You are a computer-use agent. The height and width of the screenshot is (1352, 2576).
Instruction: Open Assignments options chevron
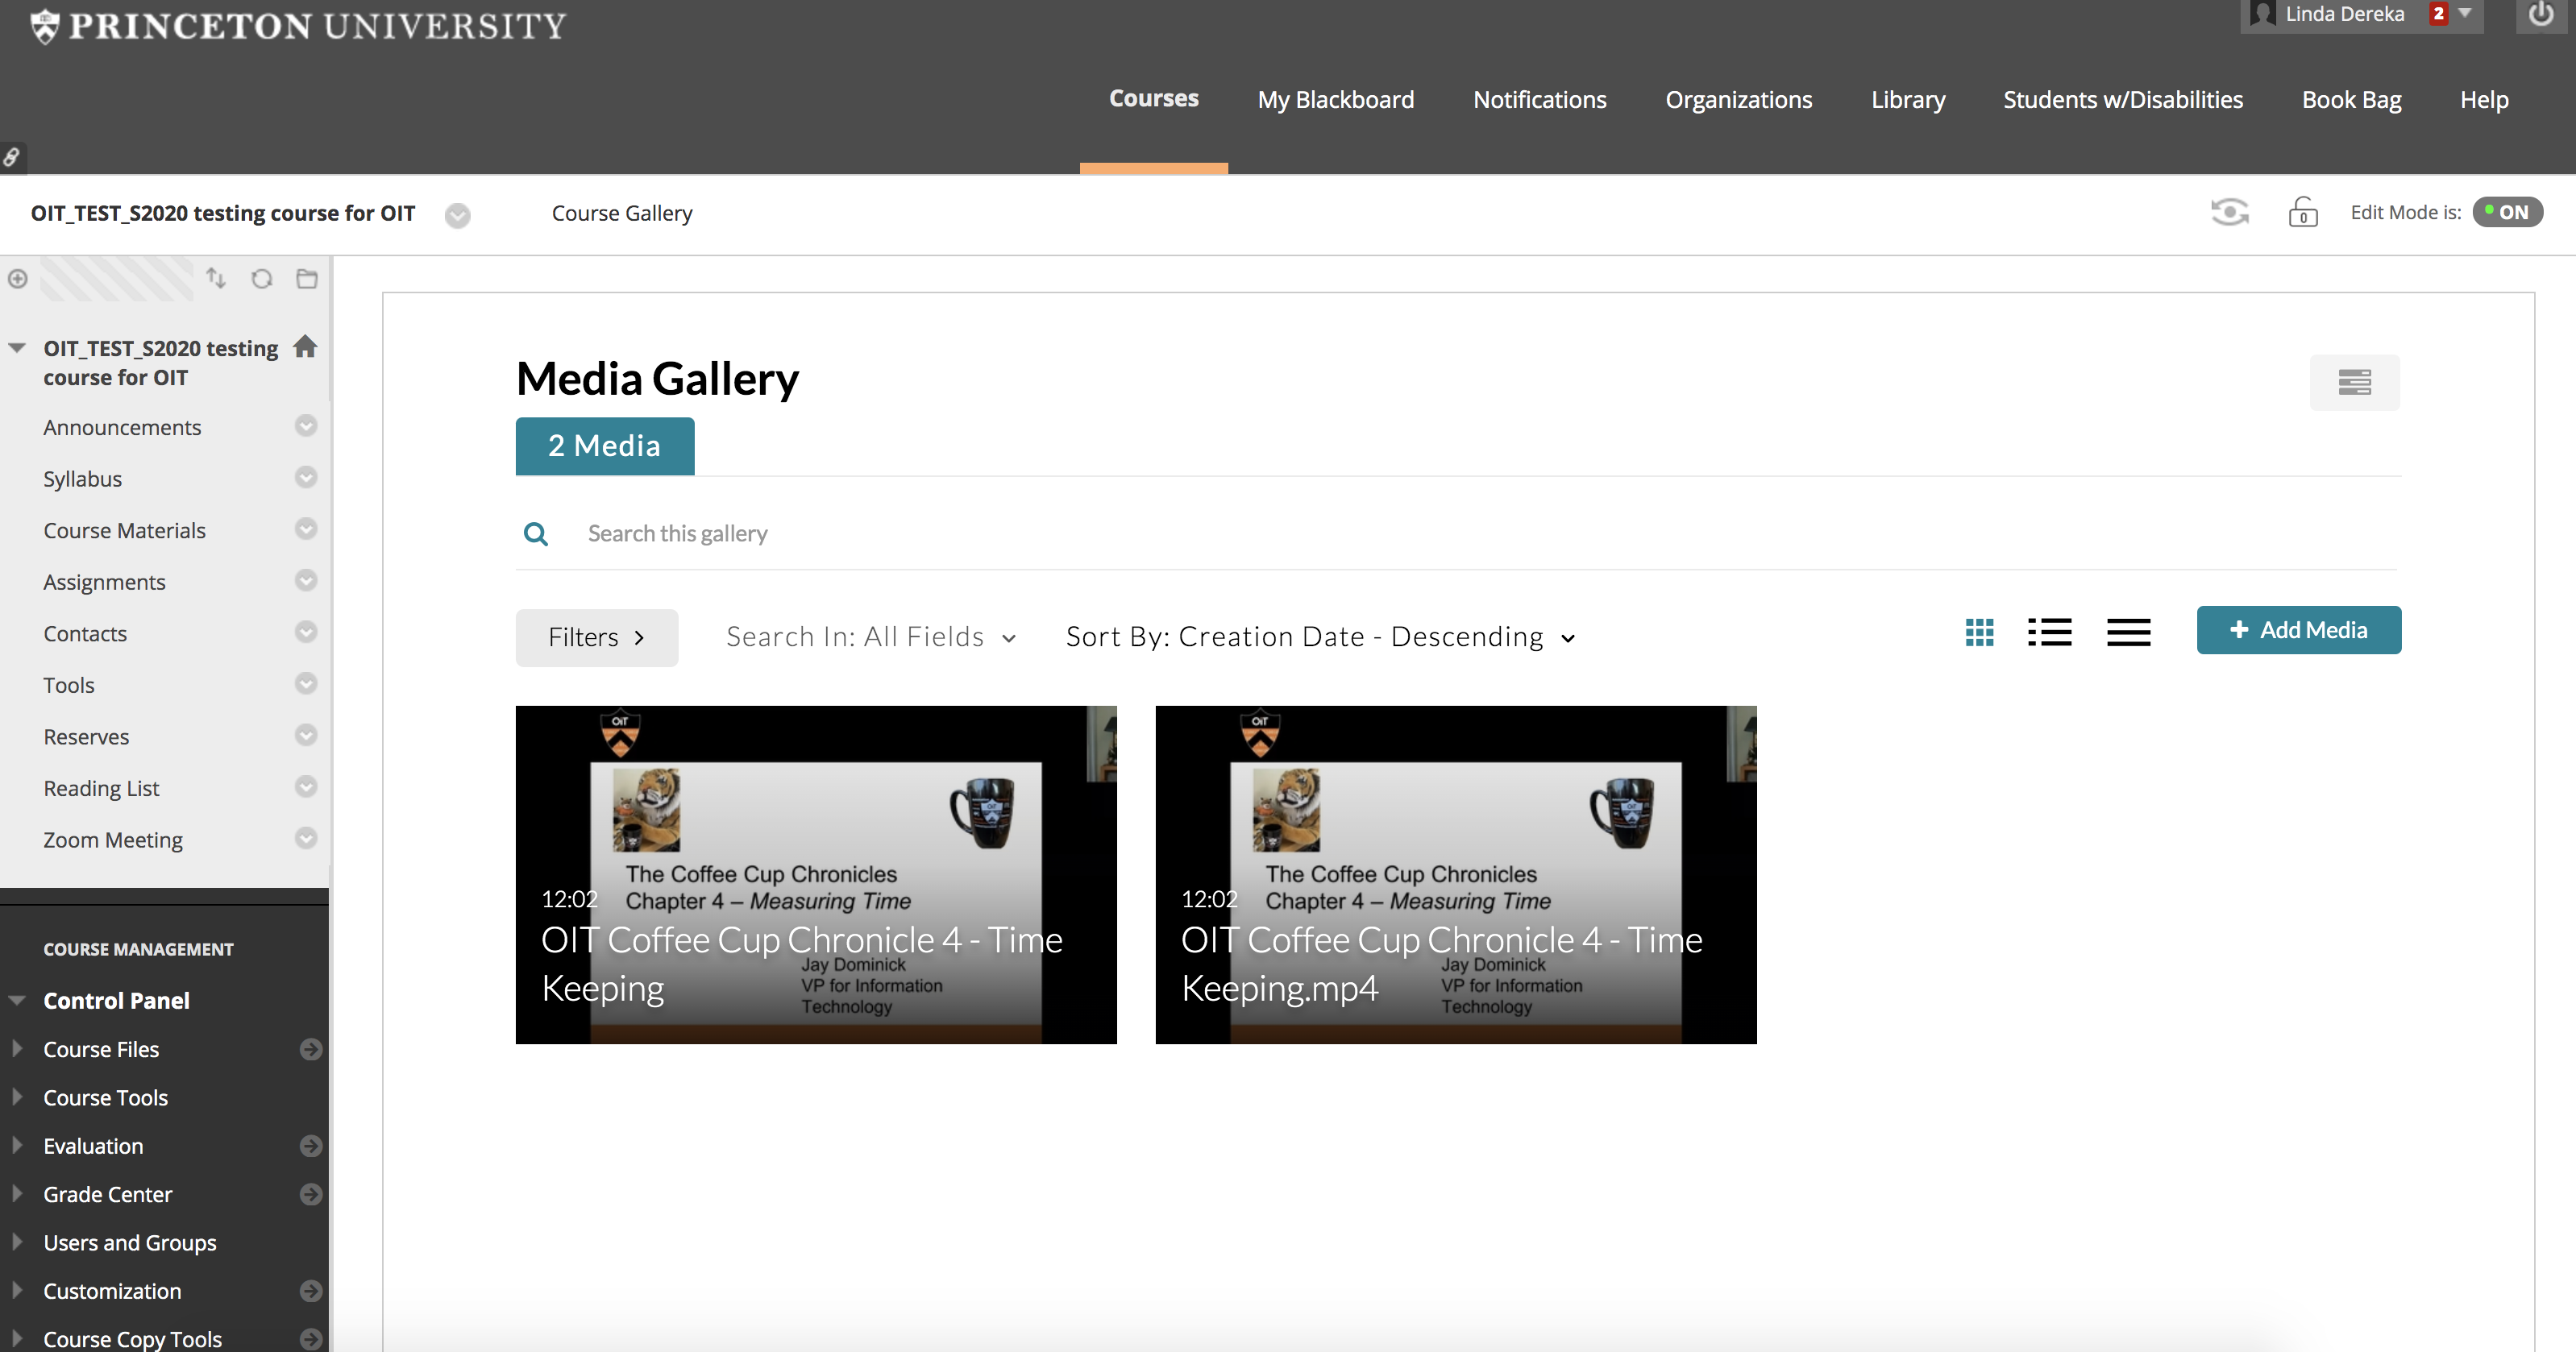[x=306, y=581]
